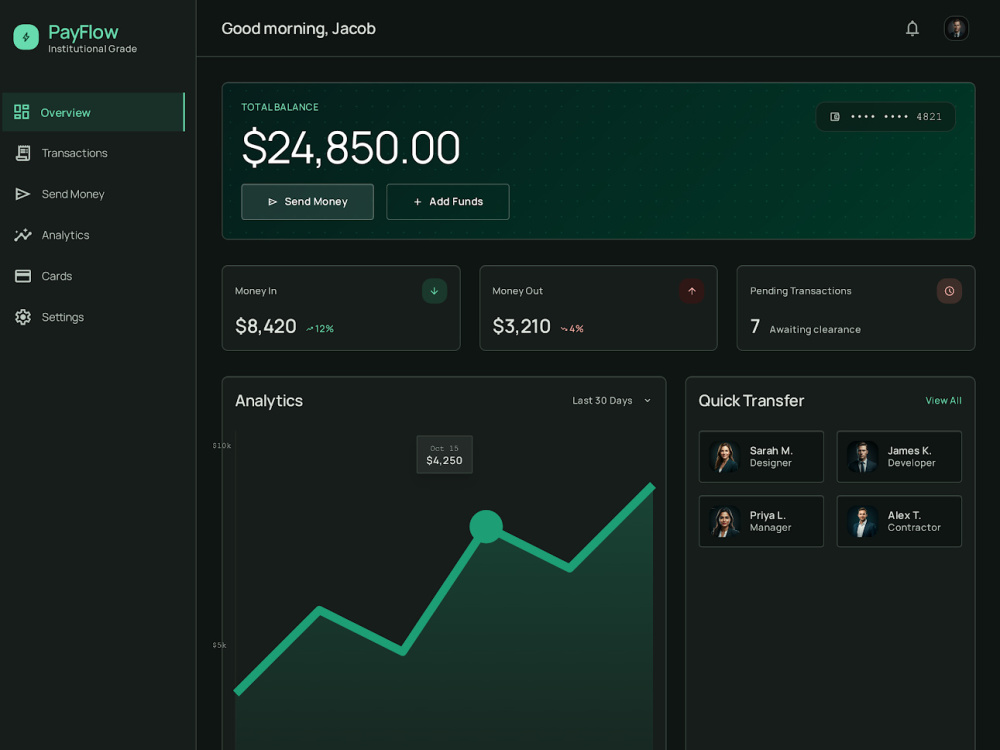
Task: Click the Money Out up-arrow icon
Action: click(692, 291)
